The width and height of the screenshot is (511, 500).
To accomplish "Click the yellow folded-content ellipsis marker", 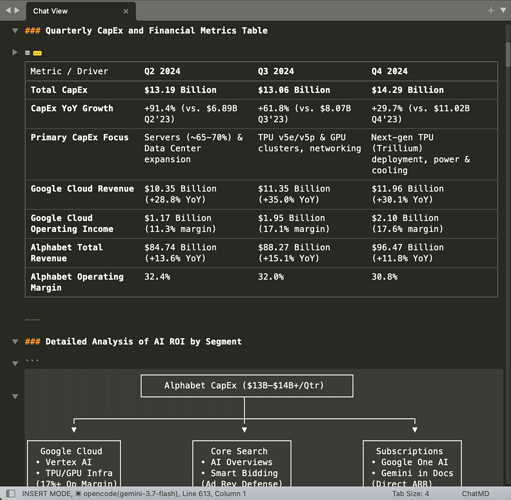I will point(37,53).
